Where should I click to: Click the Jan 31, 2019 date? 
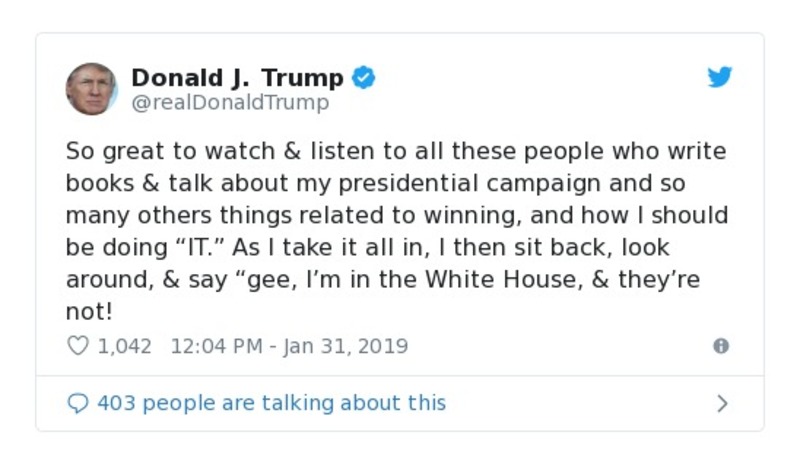pyautogui.click(x=346, y=346)
